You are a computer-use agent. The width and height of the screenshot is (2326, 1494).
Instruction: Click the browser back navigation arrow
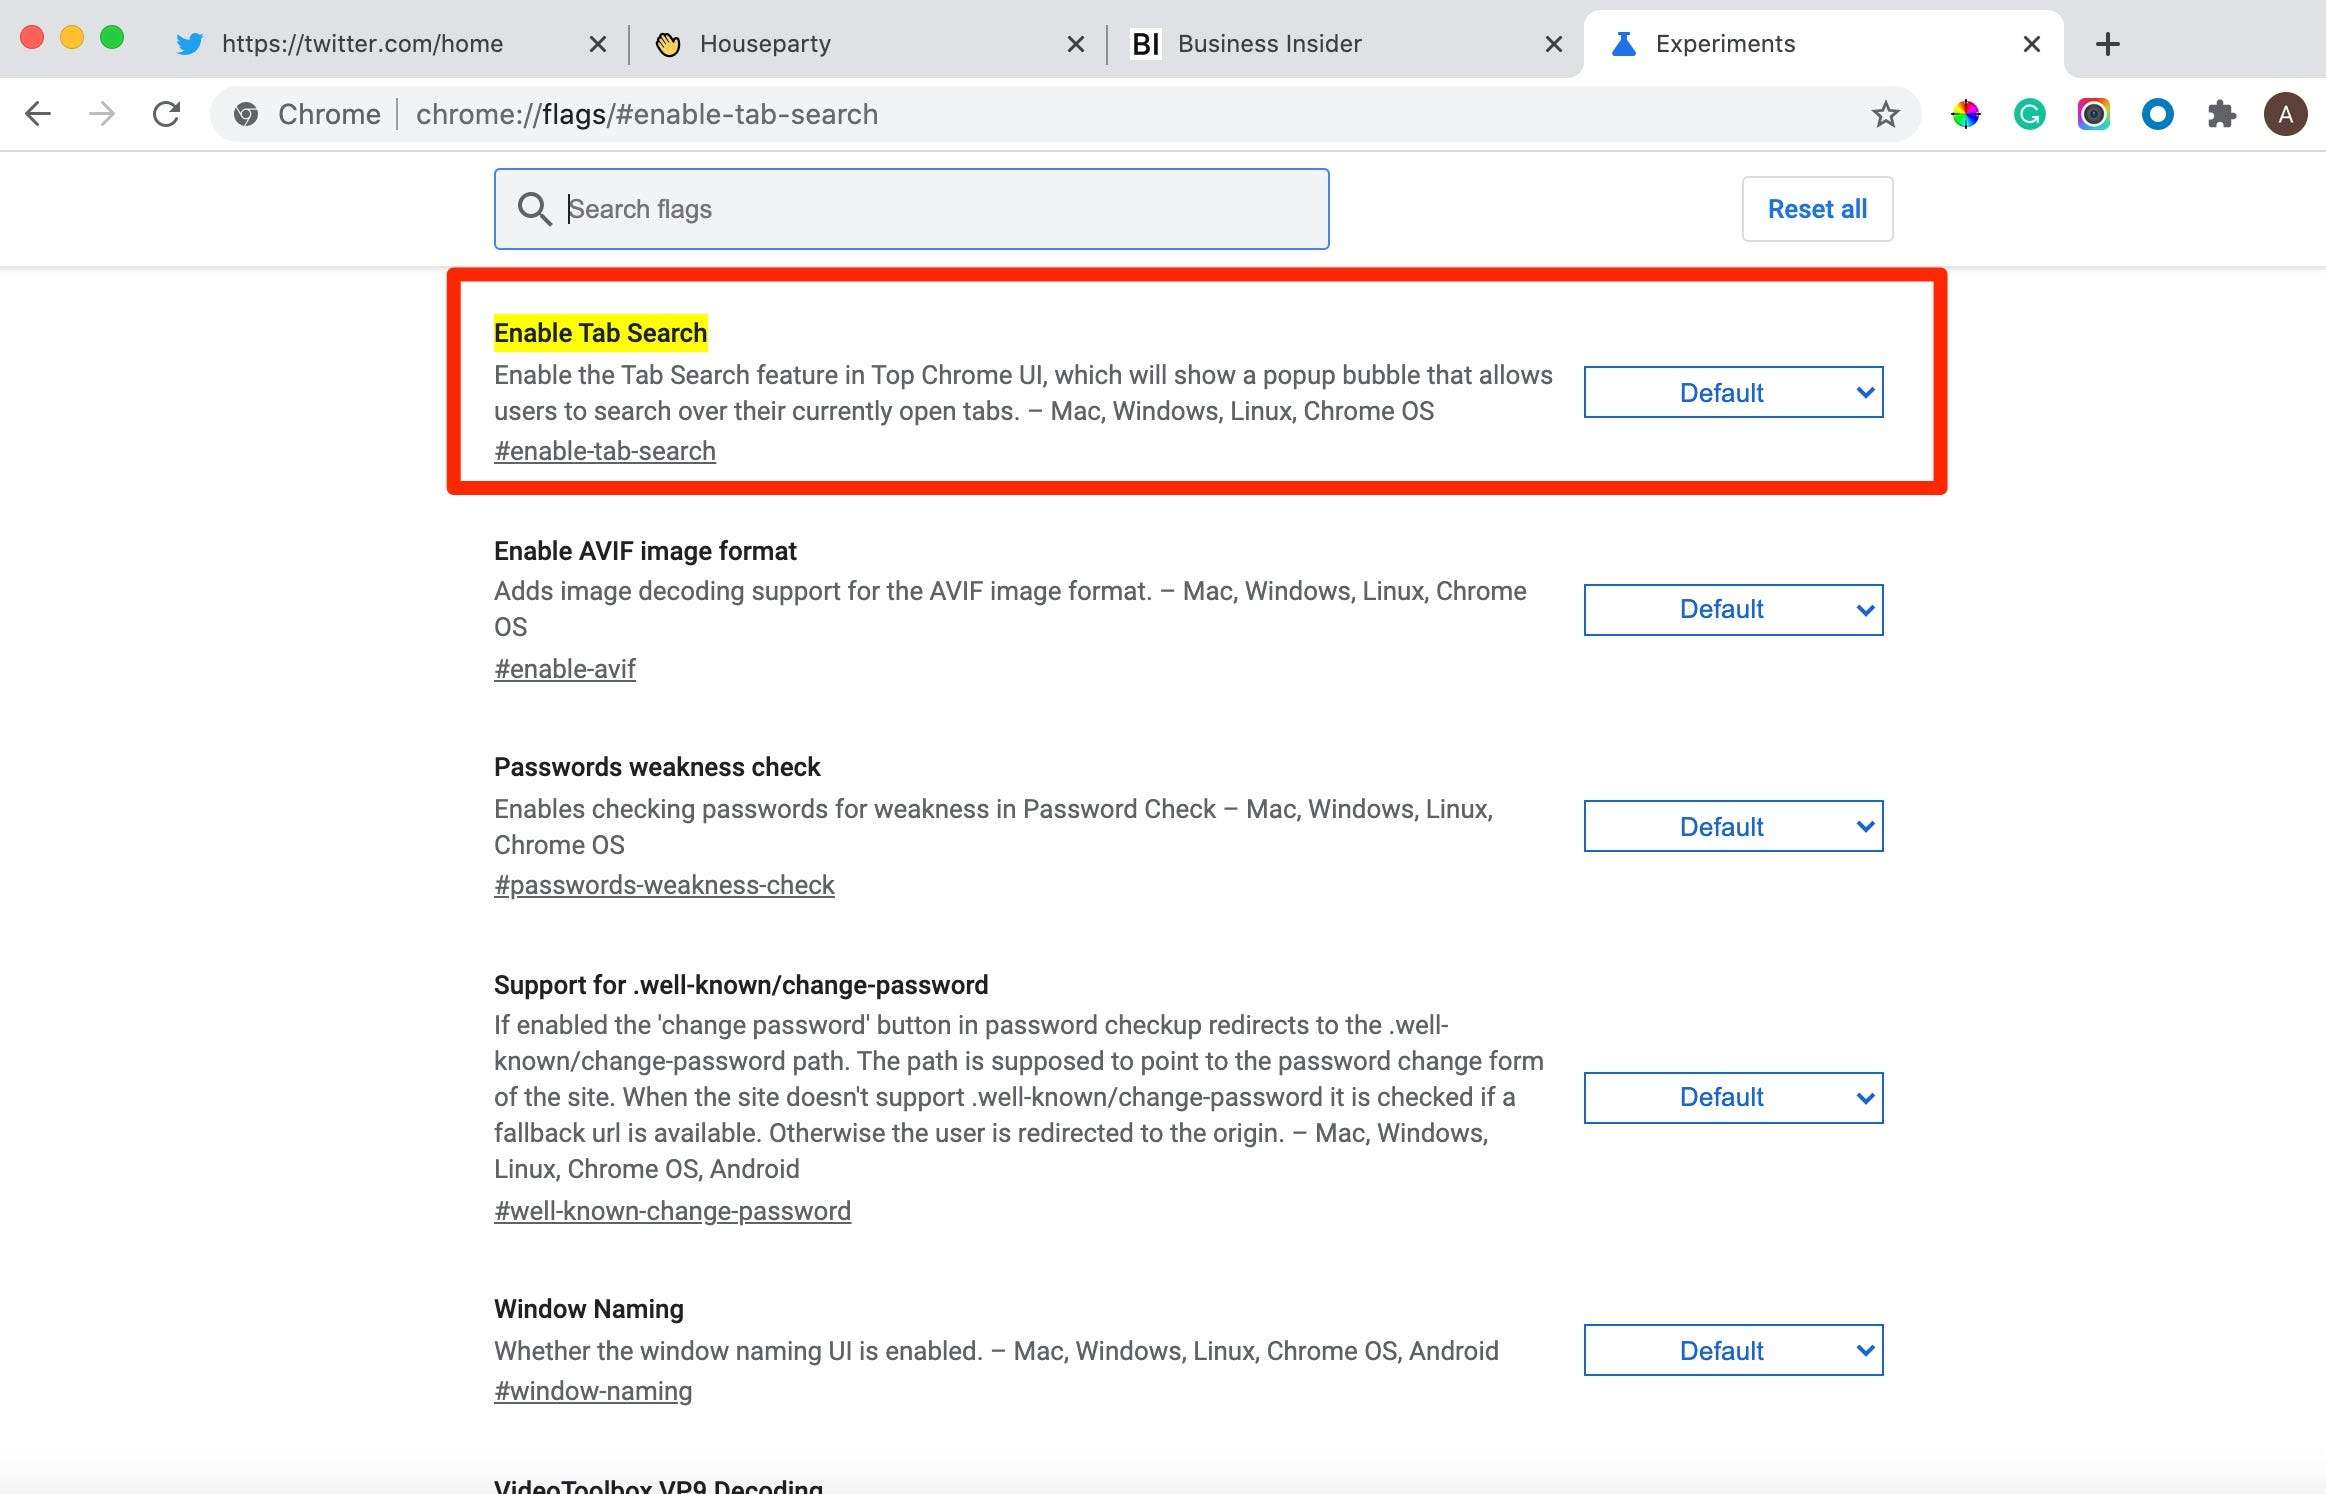click(39, 114)
